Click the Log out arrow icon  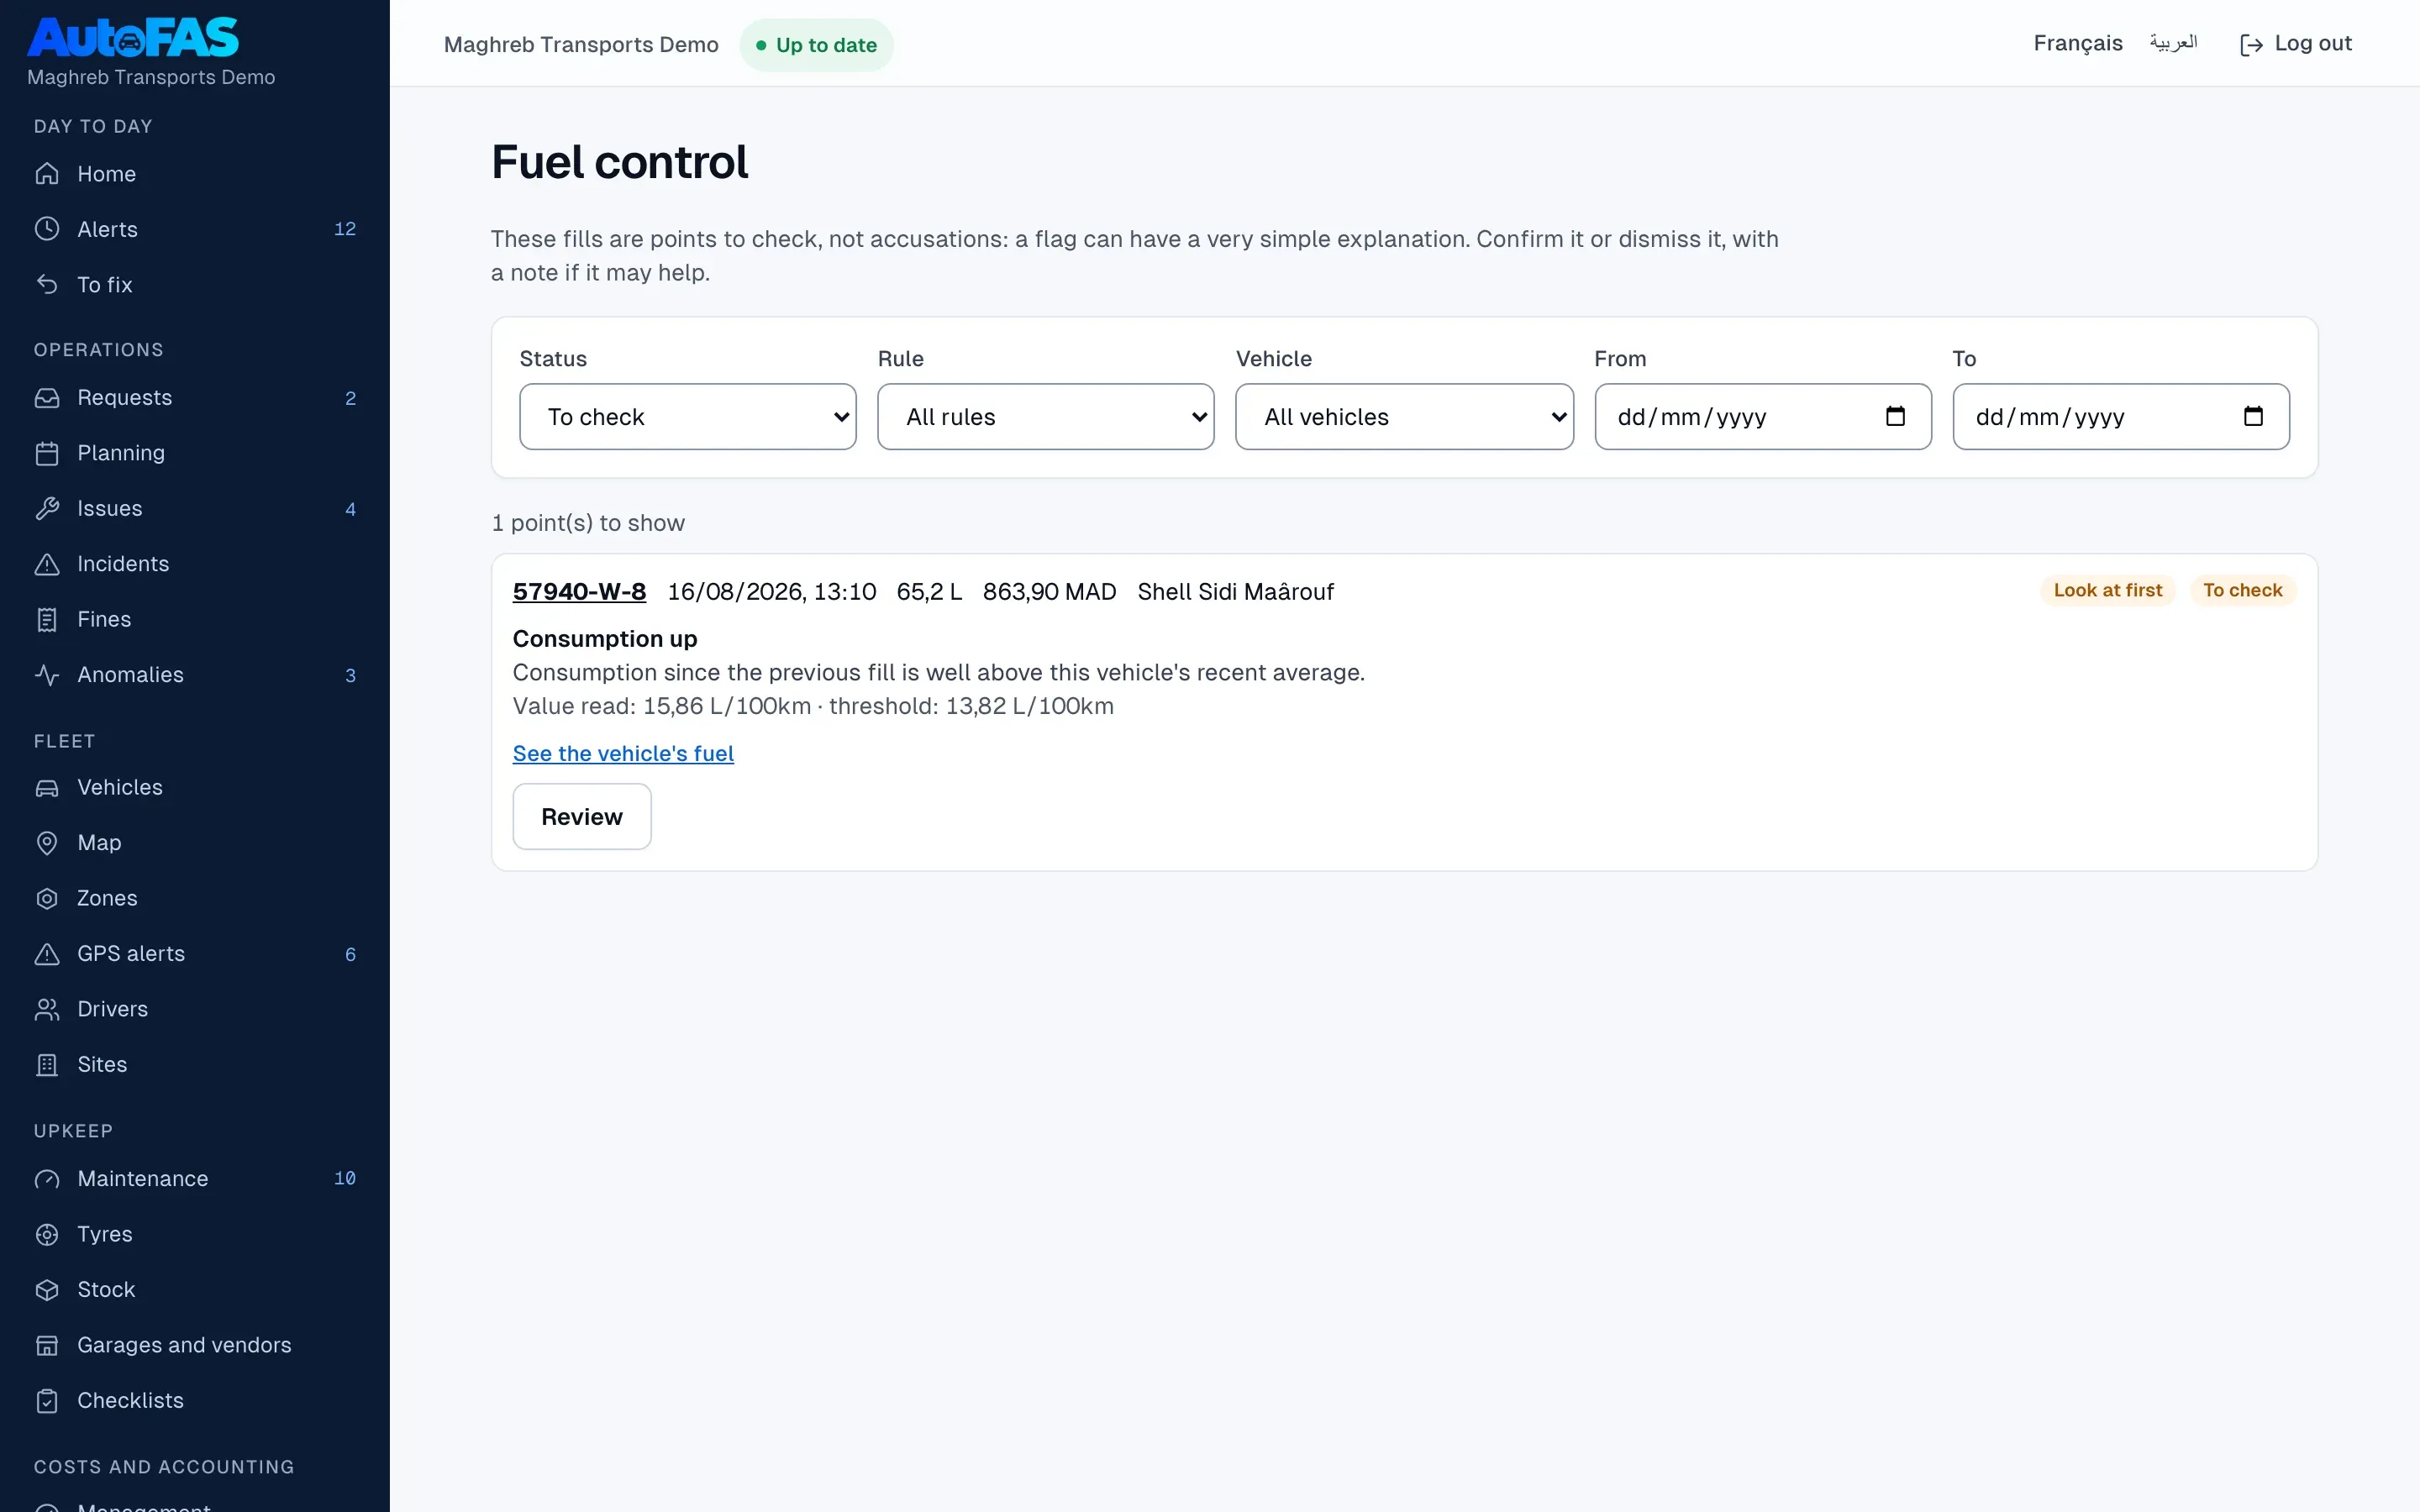[x=2251, y=45]
